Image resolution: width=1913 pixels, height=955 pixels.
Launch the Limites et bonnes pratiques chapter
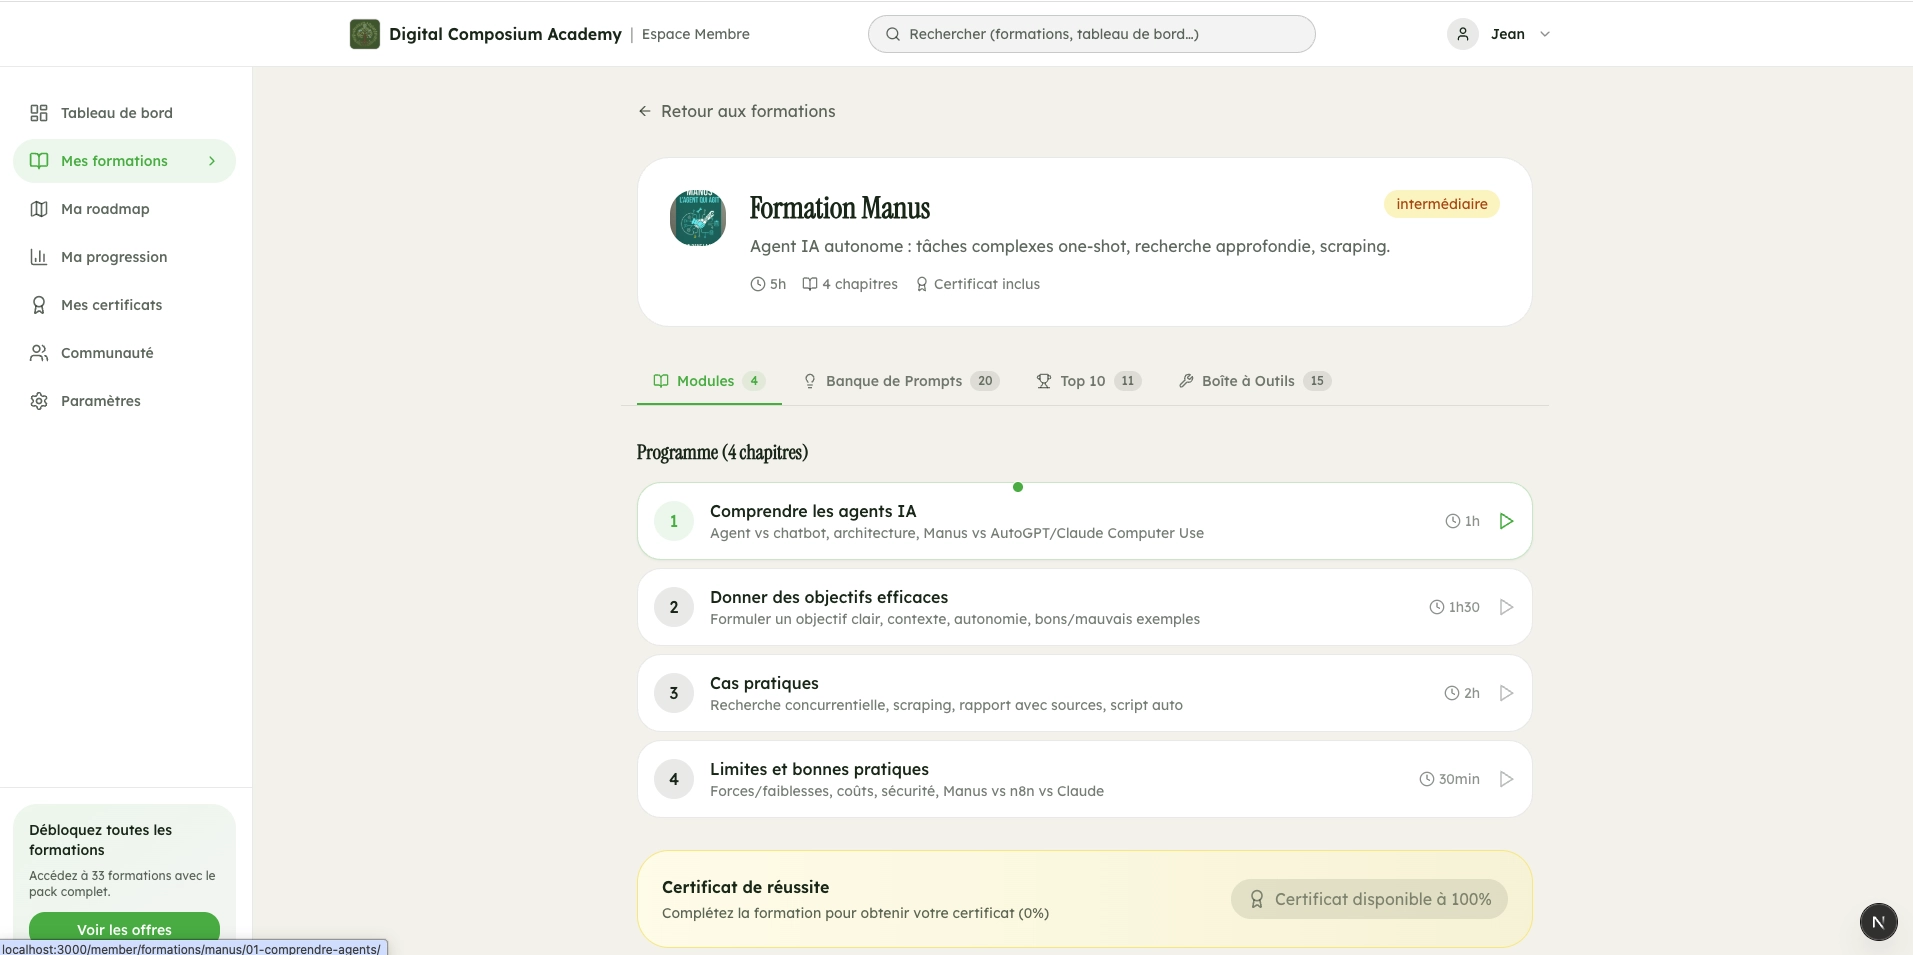1506,779
